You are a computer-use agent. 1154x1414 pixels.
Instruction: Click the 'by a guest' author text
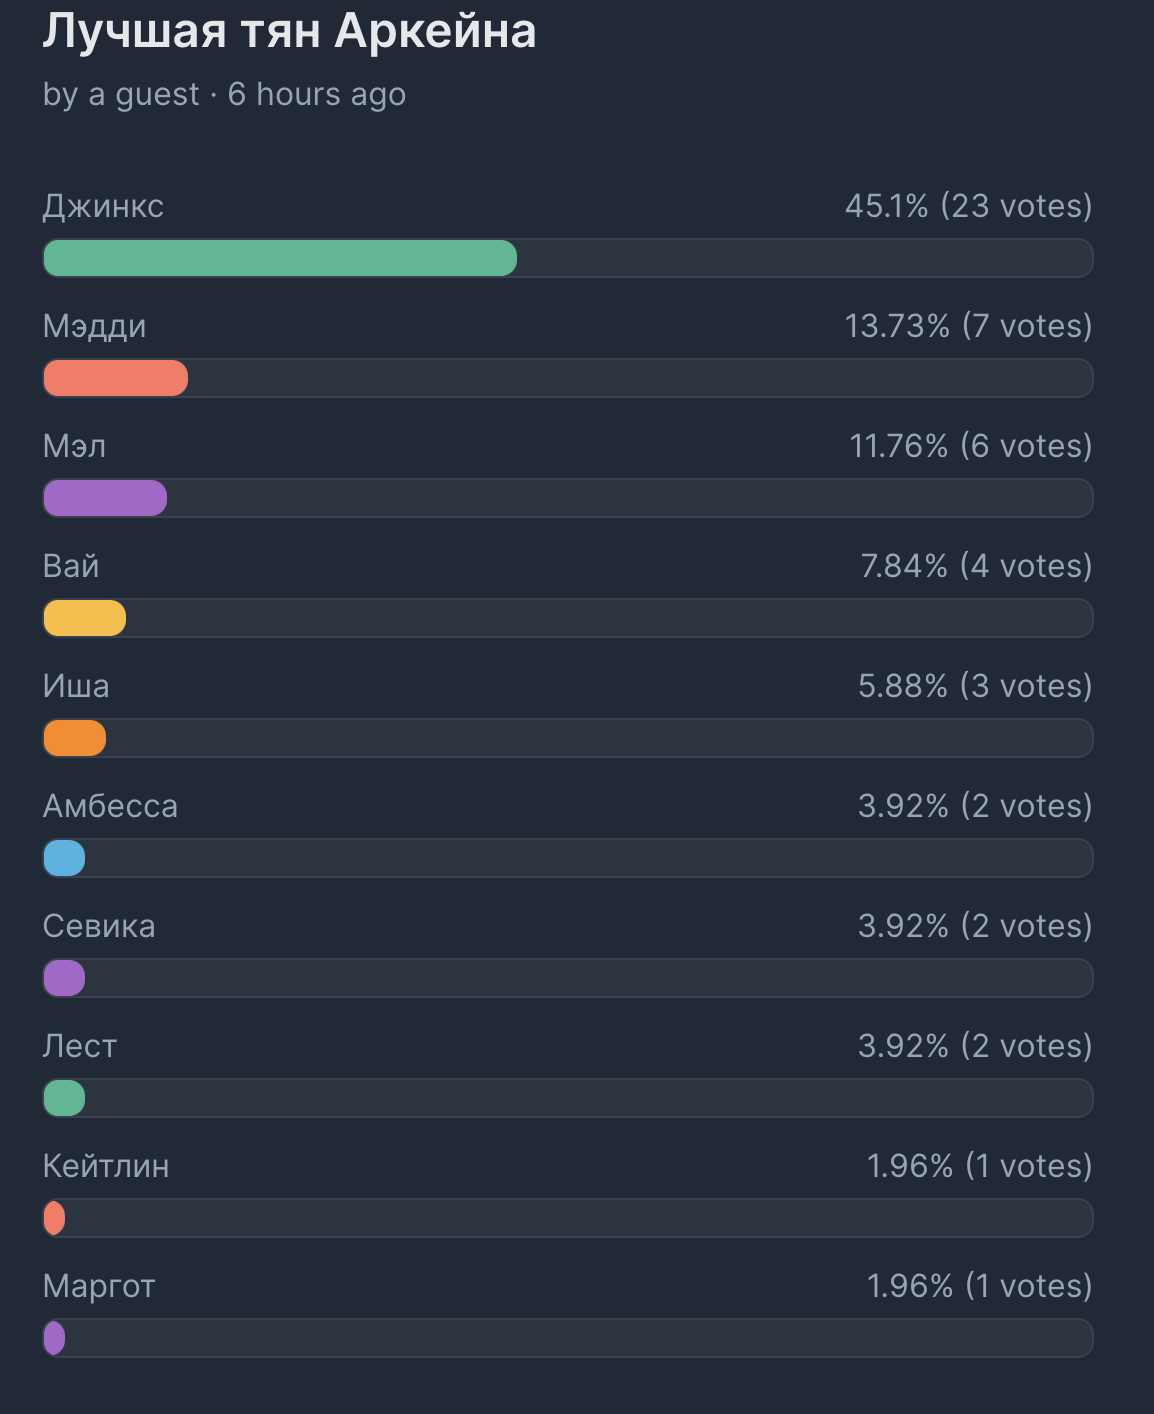pyautogui.click(x=121, y=95)
